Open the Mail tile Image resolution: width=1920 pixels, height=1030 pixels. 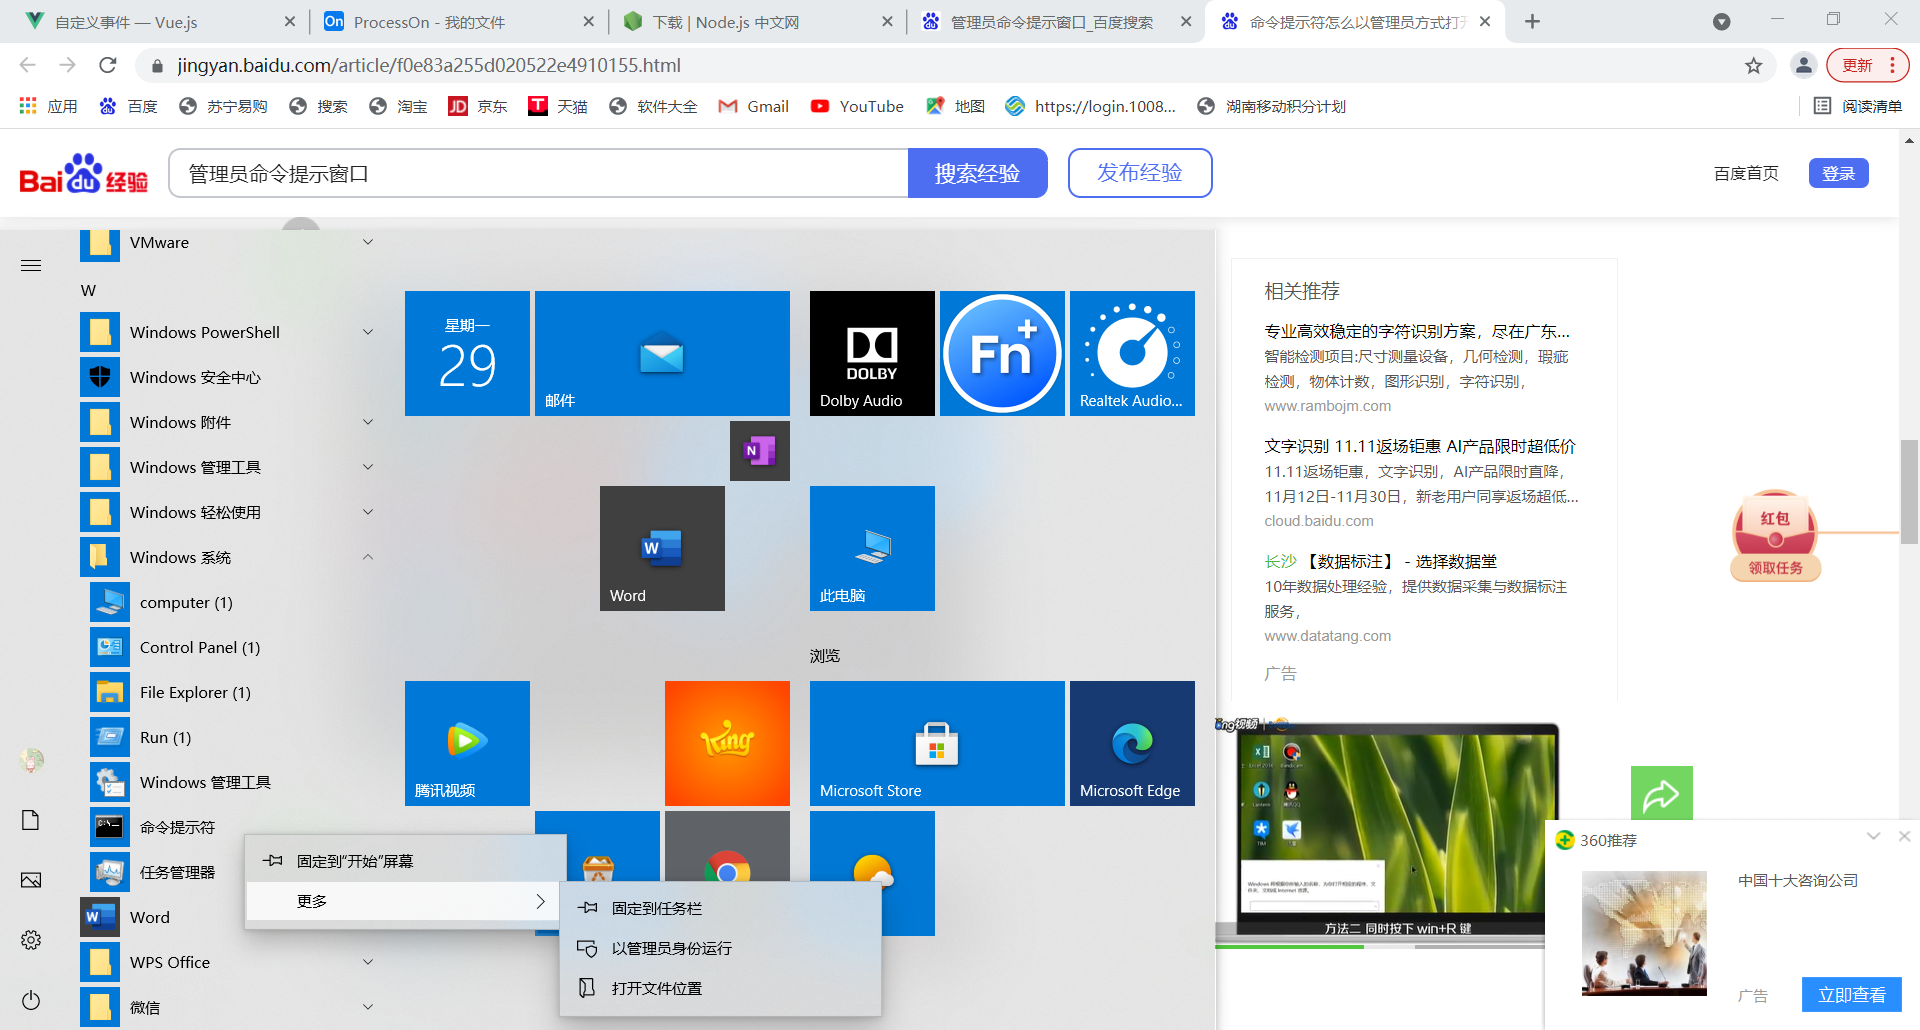coord(662,353)
